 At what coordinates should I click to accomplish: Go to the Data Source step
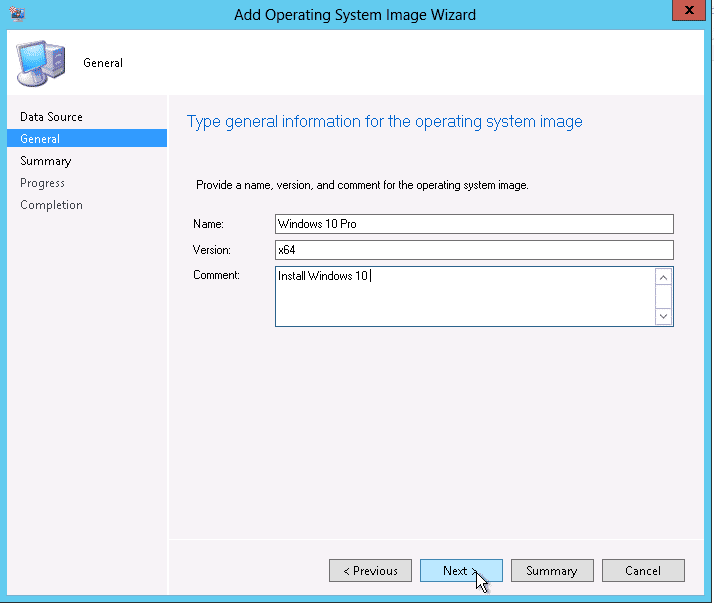point(51,117)
